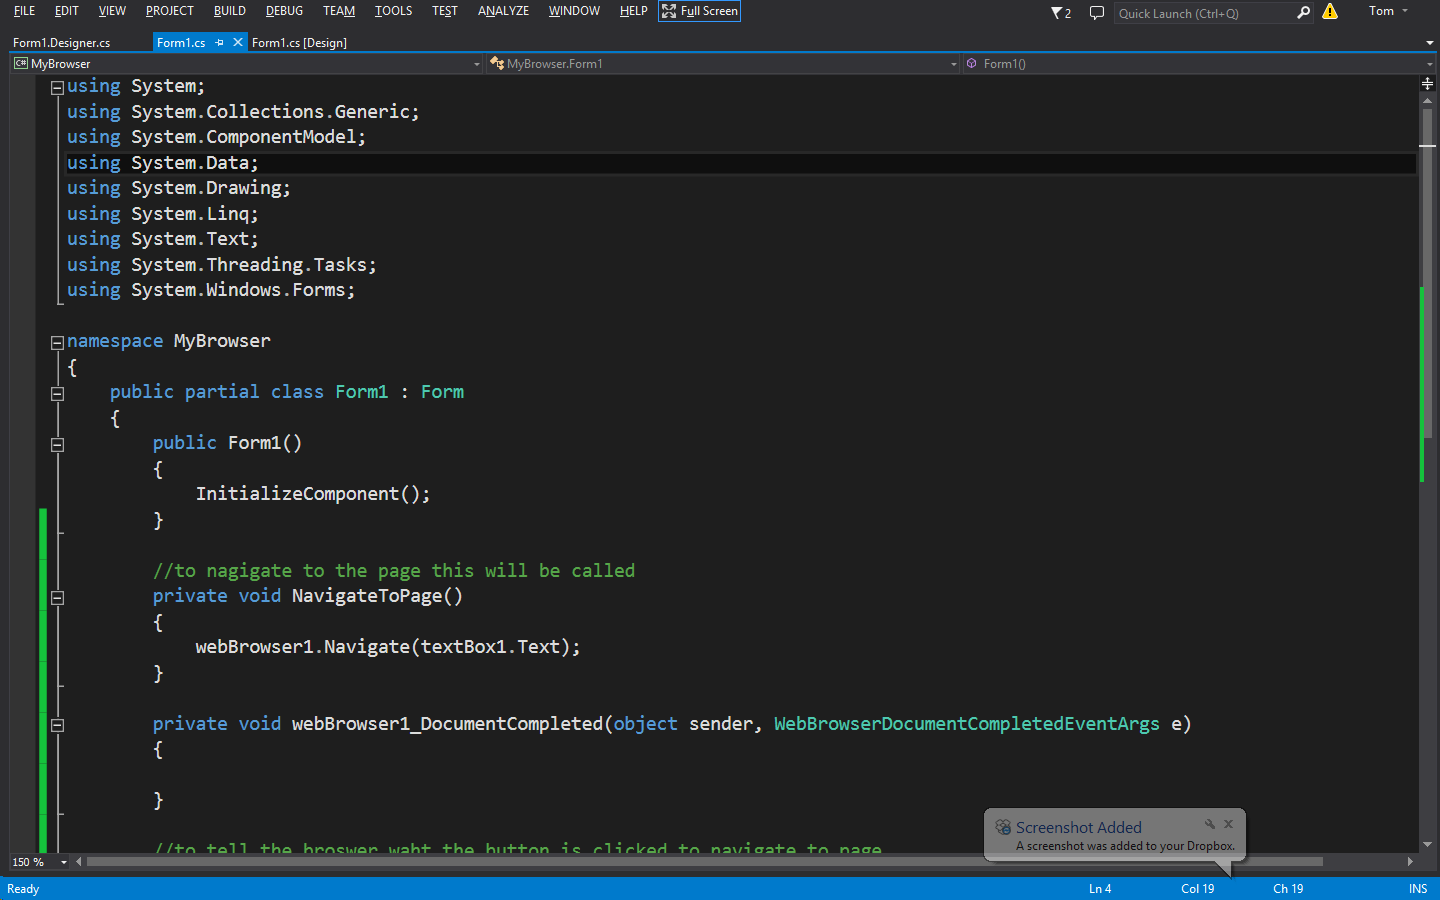This screenshot has height=900, width=1440.
Task: Open the notifications flag showing 2
Action: [1061, 13]
